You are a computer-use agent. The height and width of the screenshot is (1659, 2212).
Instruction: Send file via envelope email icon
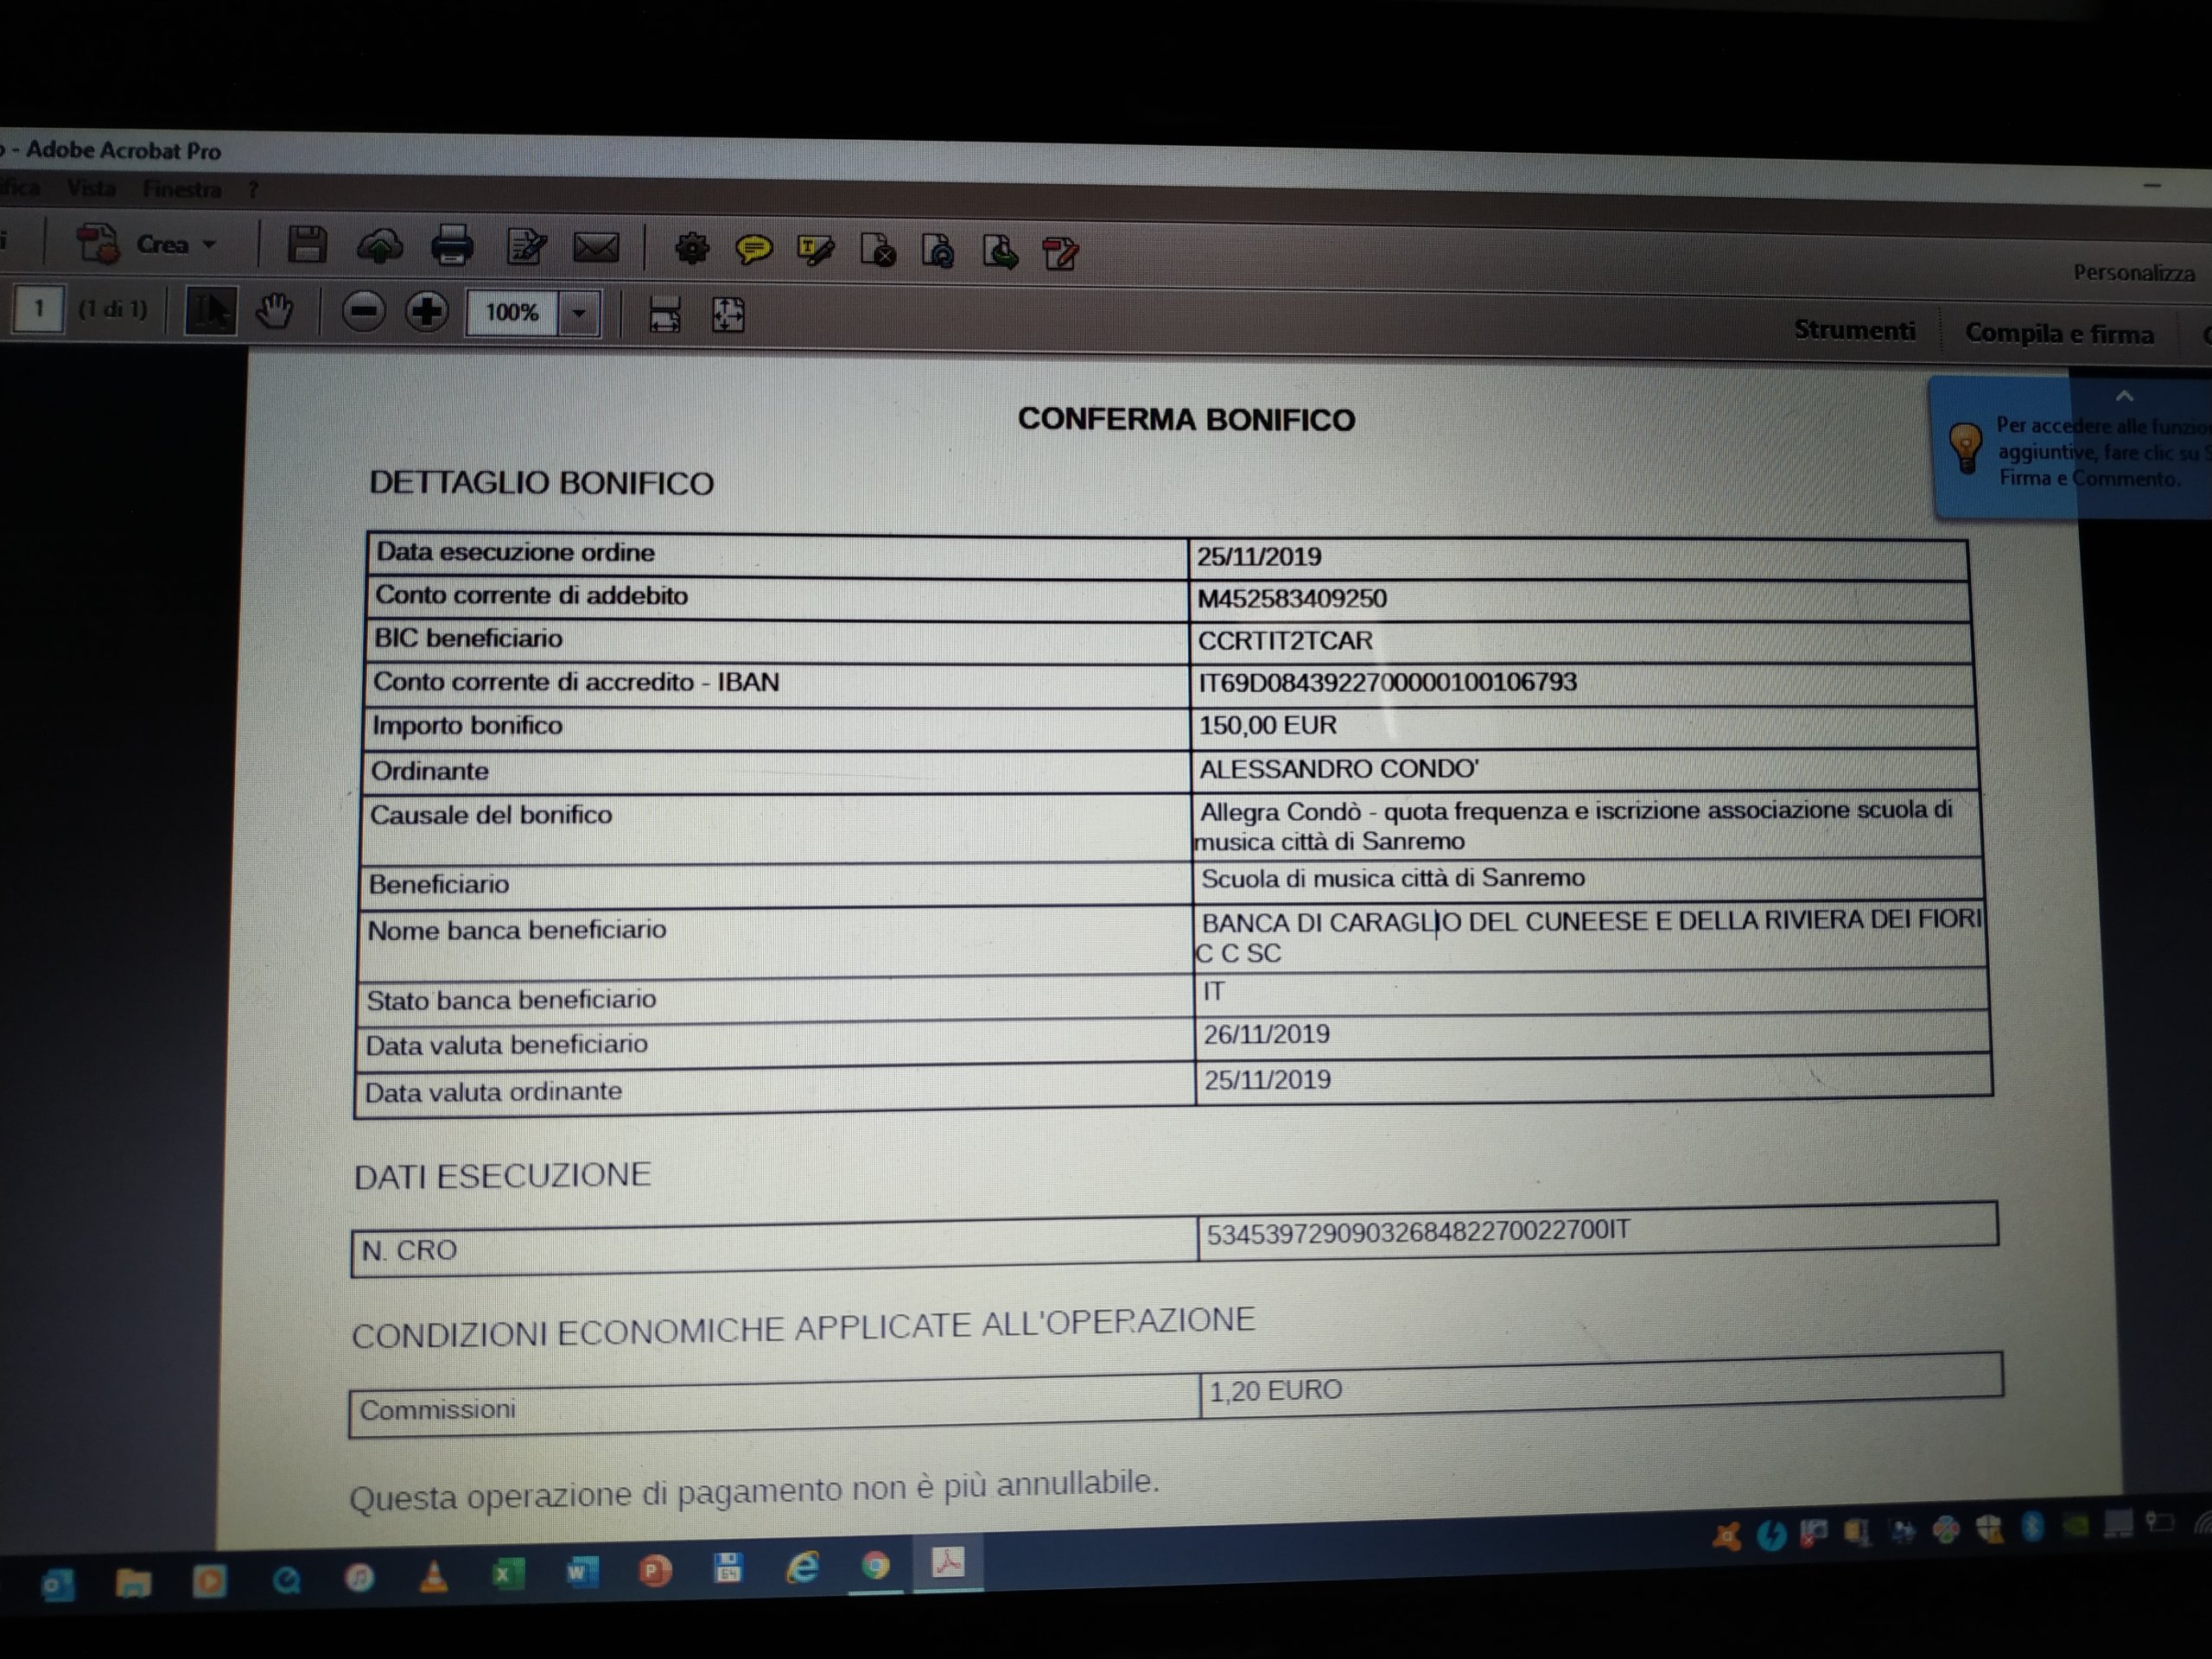596,248
